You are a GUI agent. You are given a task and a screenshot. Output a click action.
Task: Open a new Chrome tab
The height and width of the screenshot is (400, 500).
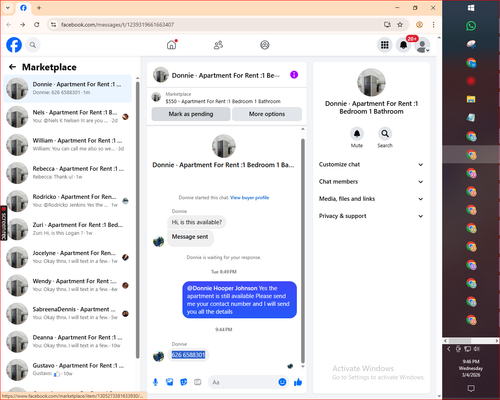[x=39, y=7]
